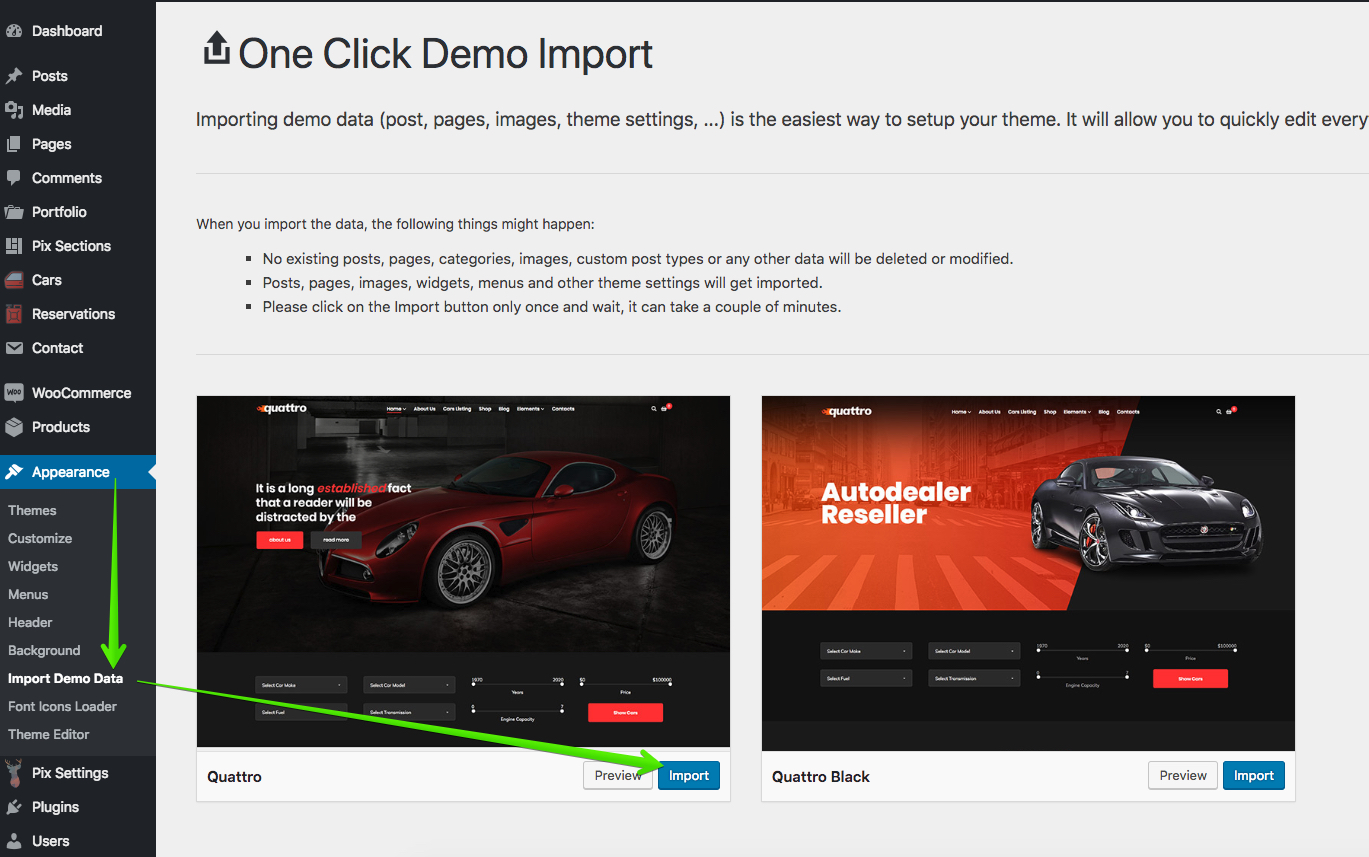Click the Cars icon in sidebar
The height and width of the screenshot is (857, 1369).
14,280
